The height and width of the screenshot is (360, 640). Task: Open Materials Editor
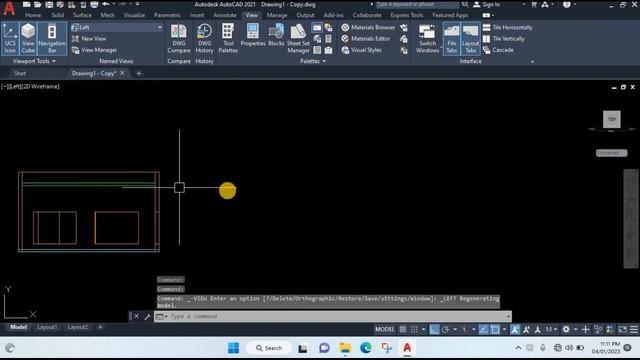click(x=366, y=38)
